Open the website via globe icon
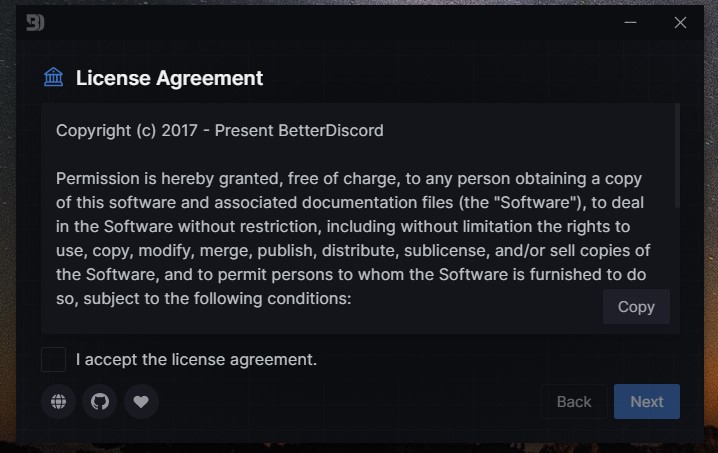 point(59,402)
